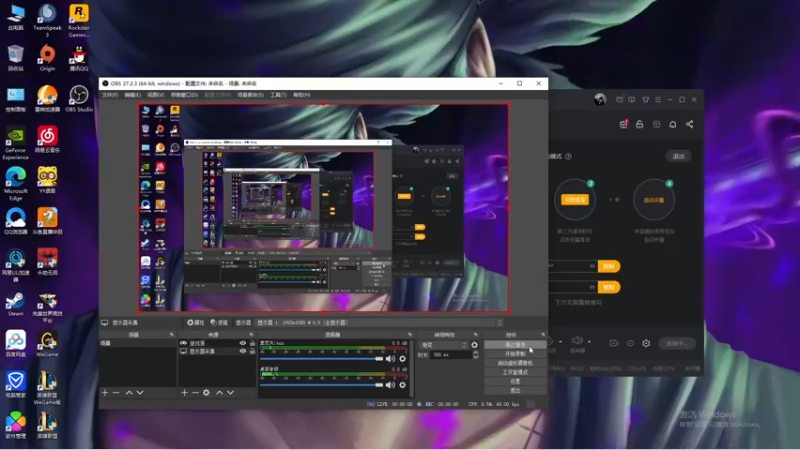Click bell notifications icon in companion window

pos(672,124)
